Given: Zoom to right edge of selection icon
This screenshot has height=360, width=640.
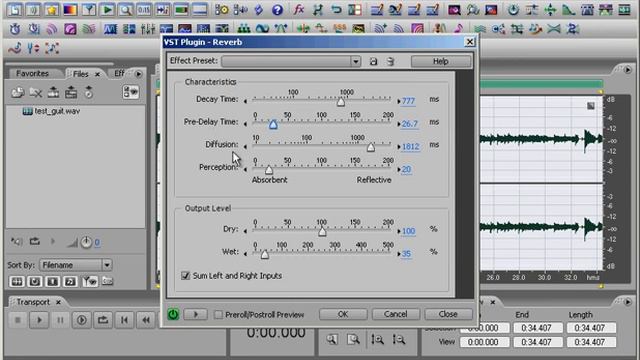Looking at the screenshot, I should (x=398, y=339).
